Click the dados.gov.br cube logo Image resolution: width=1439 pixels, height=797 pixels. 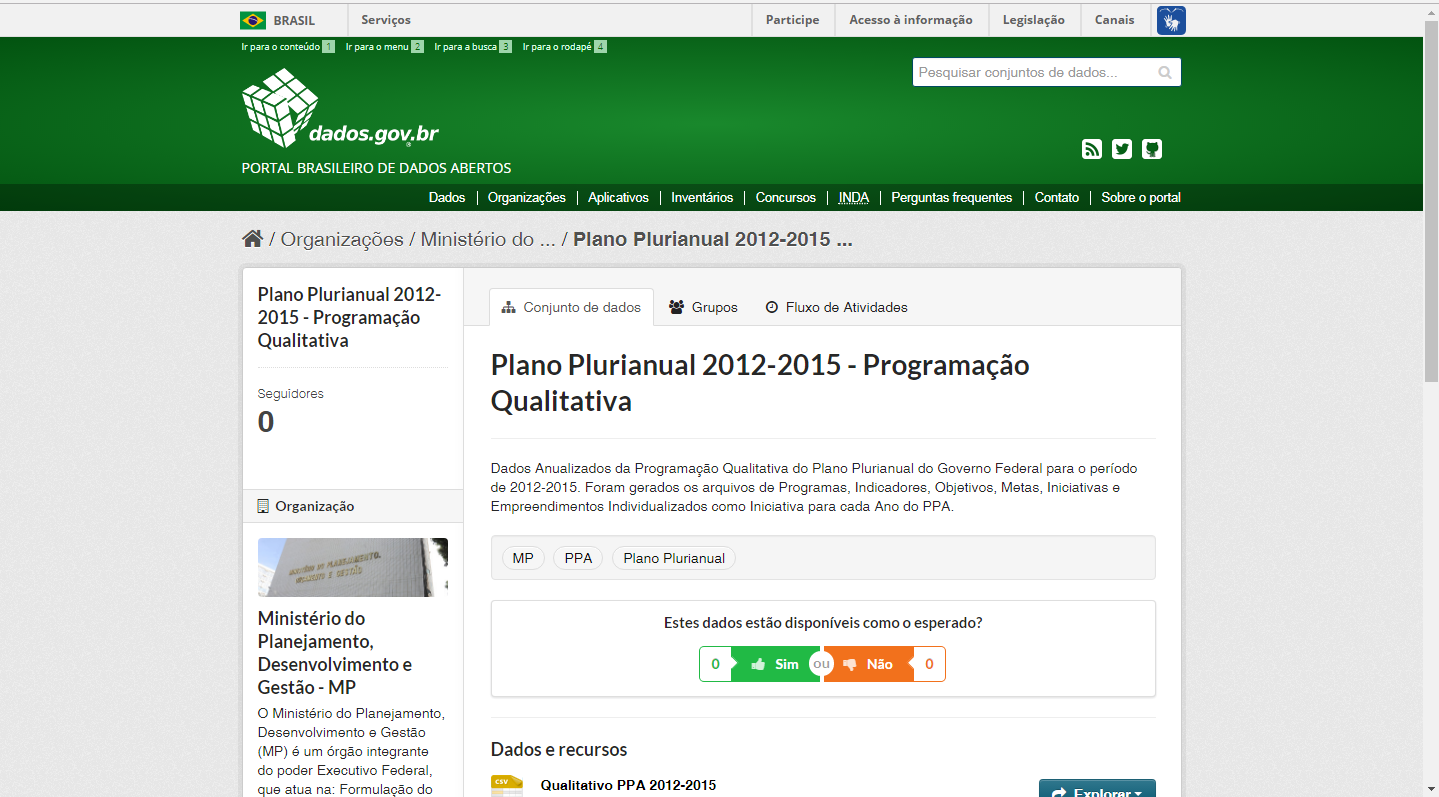click(x=281, y=108)
